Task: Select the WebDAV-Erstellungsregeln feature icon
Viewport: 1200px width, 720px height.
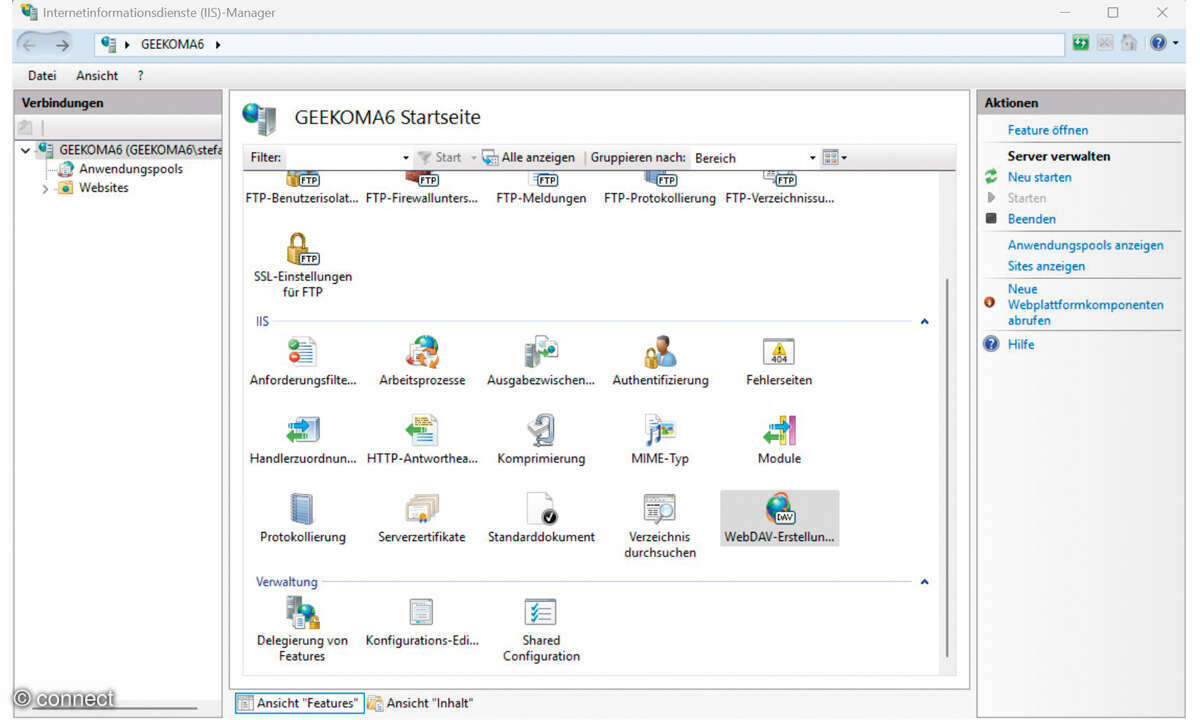Action: (x=779, y=518)
